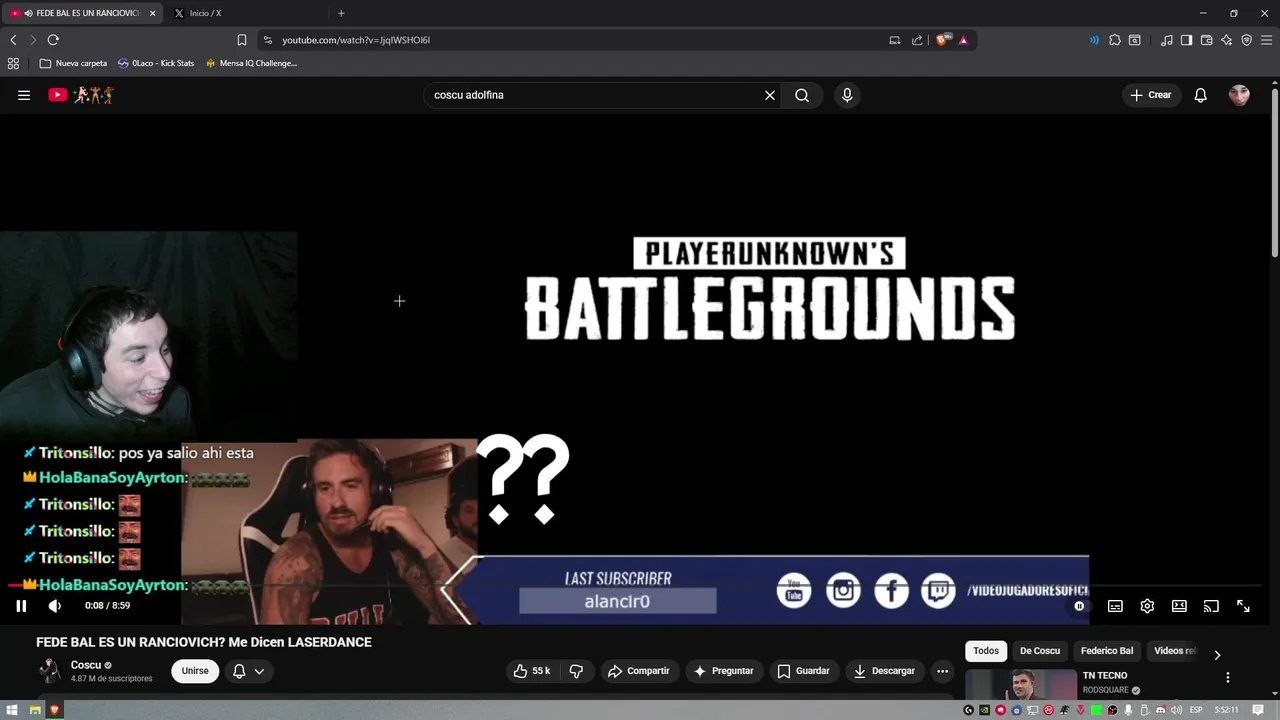Image resolution: width=1280 pixels, height=720 pixels.
Task: Open the Brave Rewards triangle icon
Action: pyautogui.click(x=963, y=40)
